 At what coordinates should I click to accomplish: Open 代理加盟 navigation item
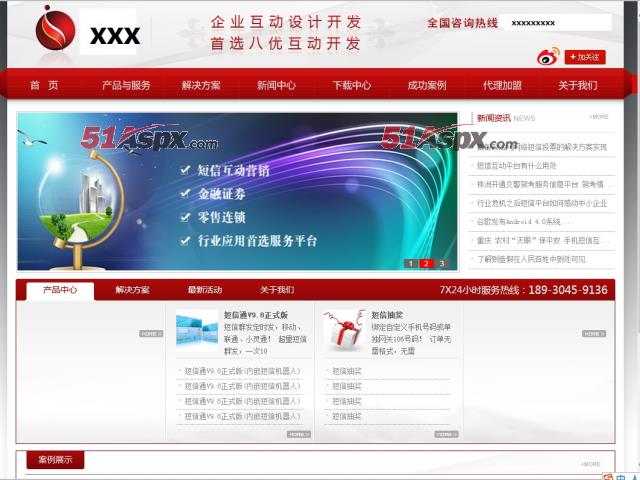point(502,85)
